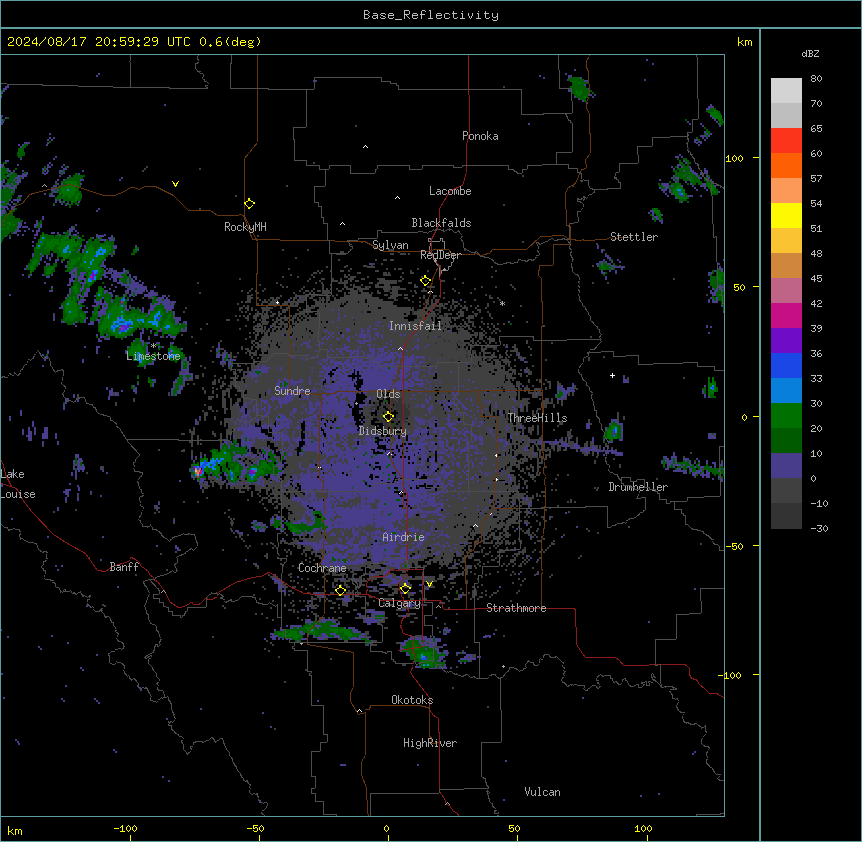Click the Stettler label

coord(634,237)
